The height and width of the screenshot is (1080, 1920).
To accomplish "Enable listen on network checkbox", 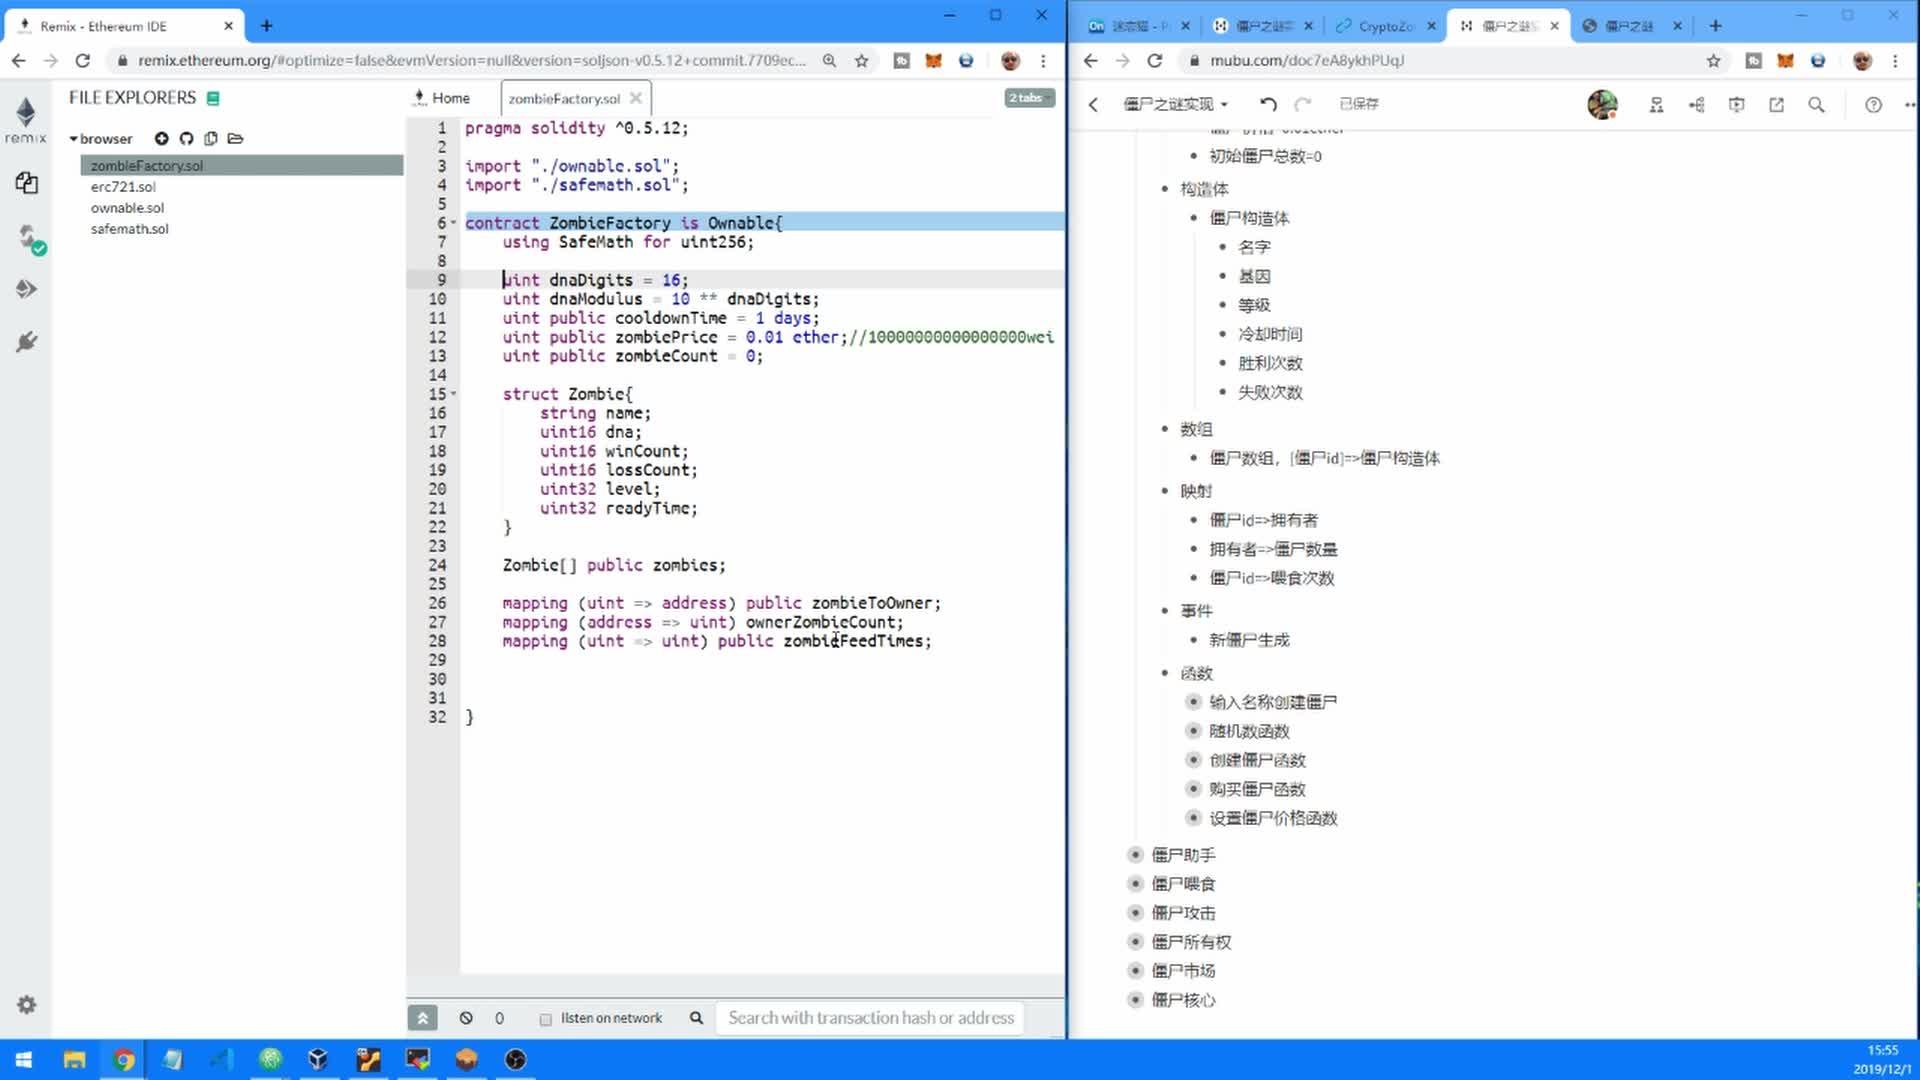I will [546, 1019].
